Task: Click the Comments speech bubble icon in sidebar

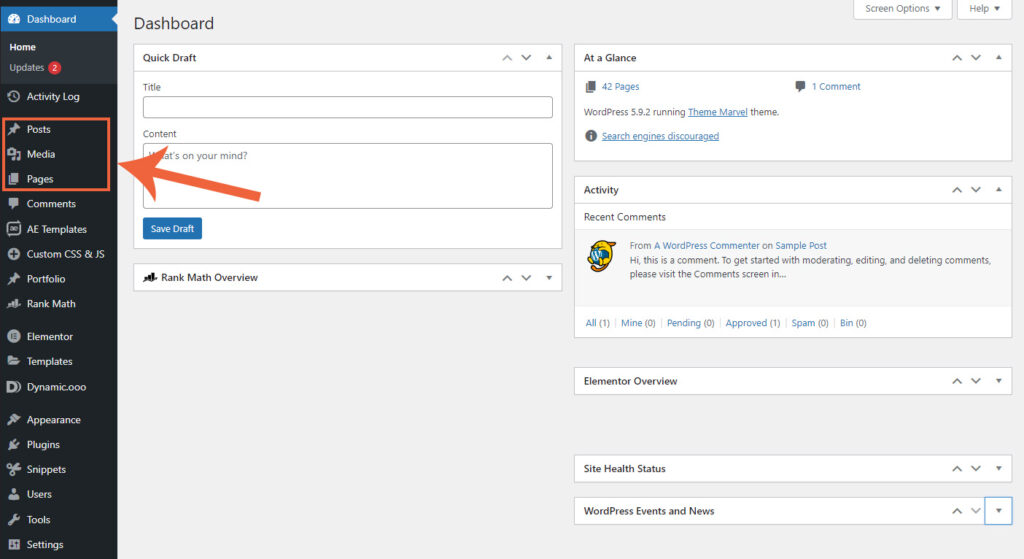Action: pos(14,203)
